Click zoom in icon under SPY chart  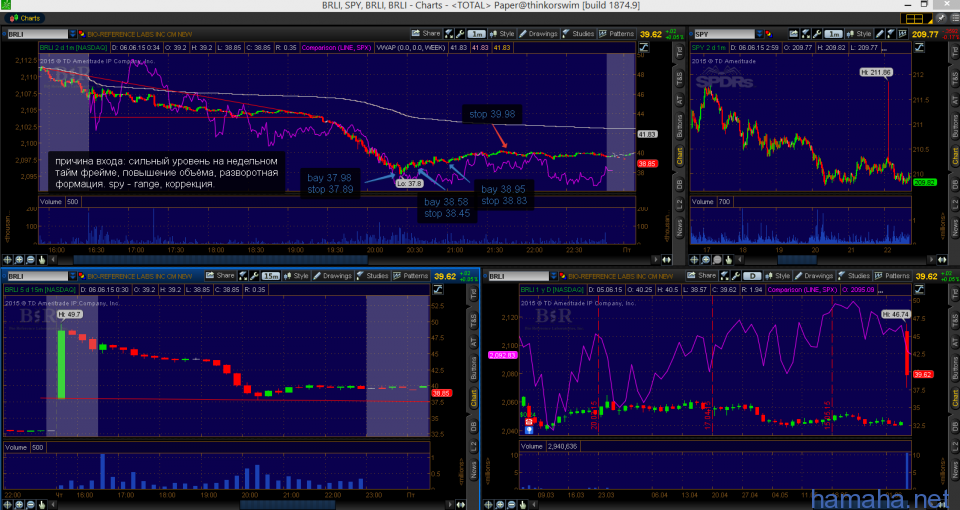[x=706, y=260]
